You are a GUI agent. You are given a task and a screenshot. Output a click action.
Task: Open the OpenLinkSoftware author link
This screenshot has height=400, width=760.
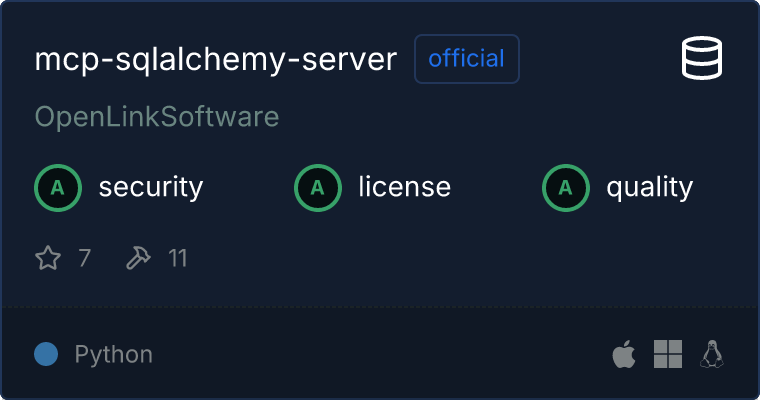pos(157,117)
